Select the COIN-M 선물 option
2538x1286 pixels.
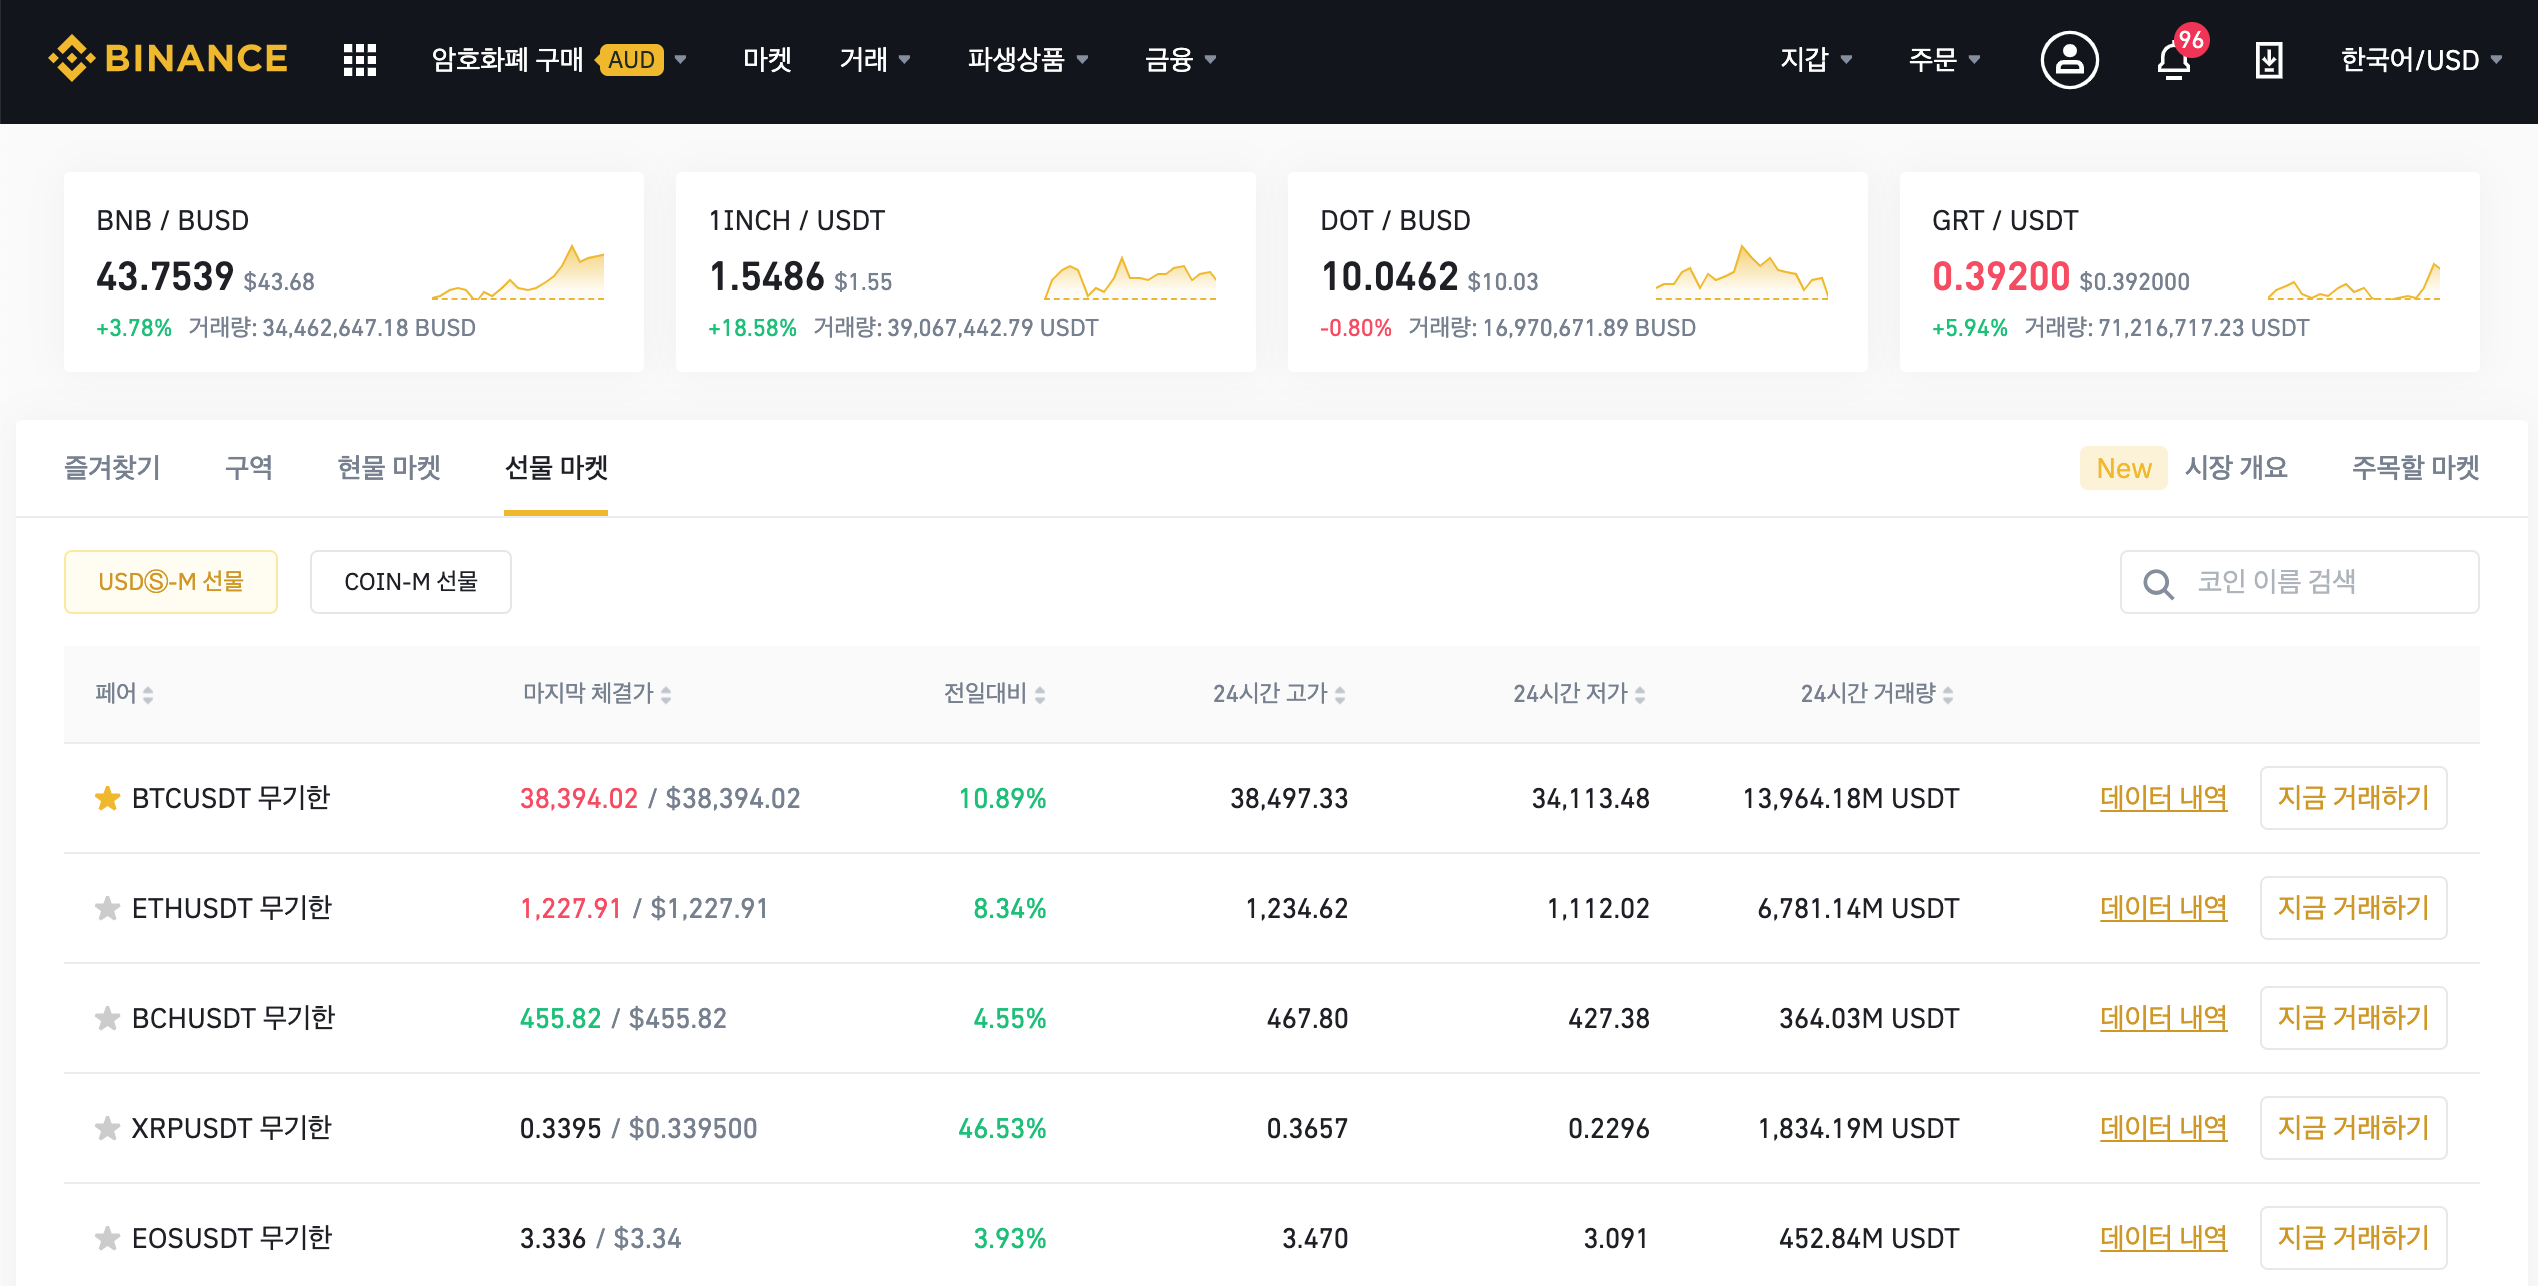tap(410, 582)
